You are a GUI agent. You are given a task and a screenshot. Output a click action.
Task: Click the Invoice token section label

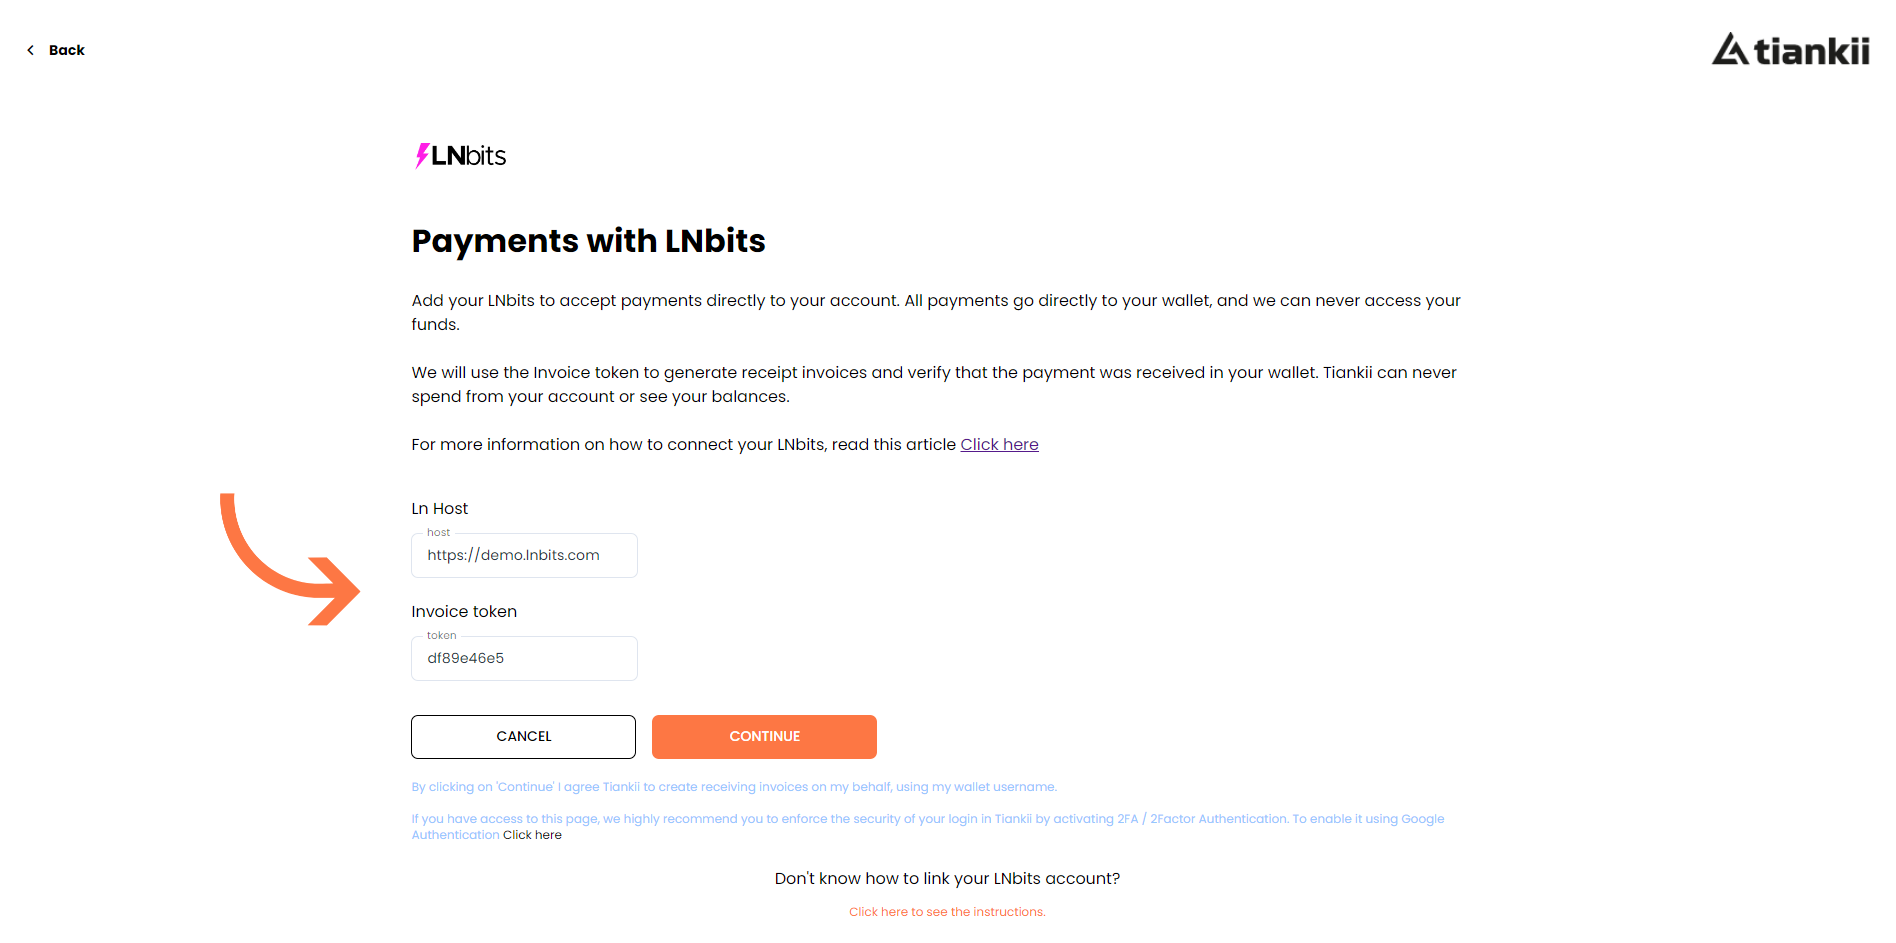click(464, 612)
